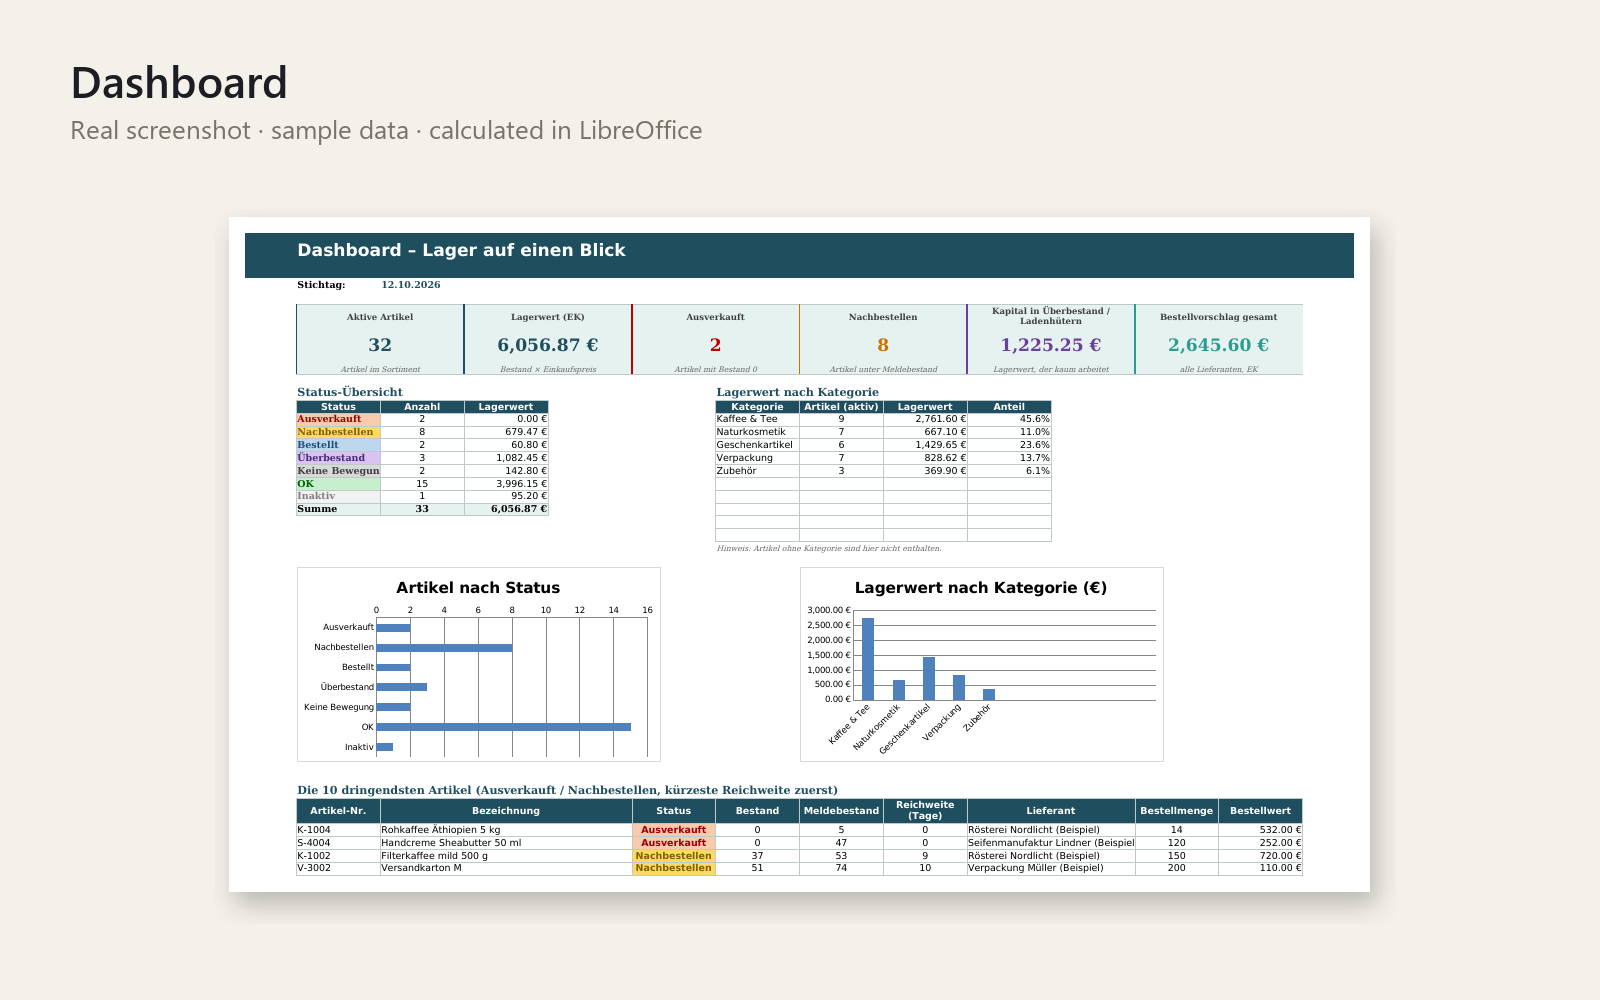Select the Kaffee & Tee category row
1600x1000 pixels.
883,419
